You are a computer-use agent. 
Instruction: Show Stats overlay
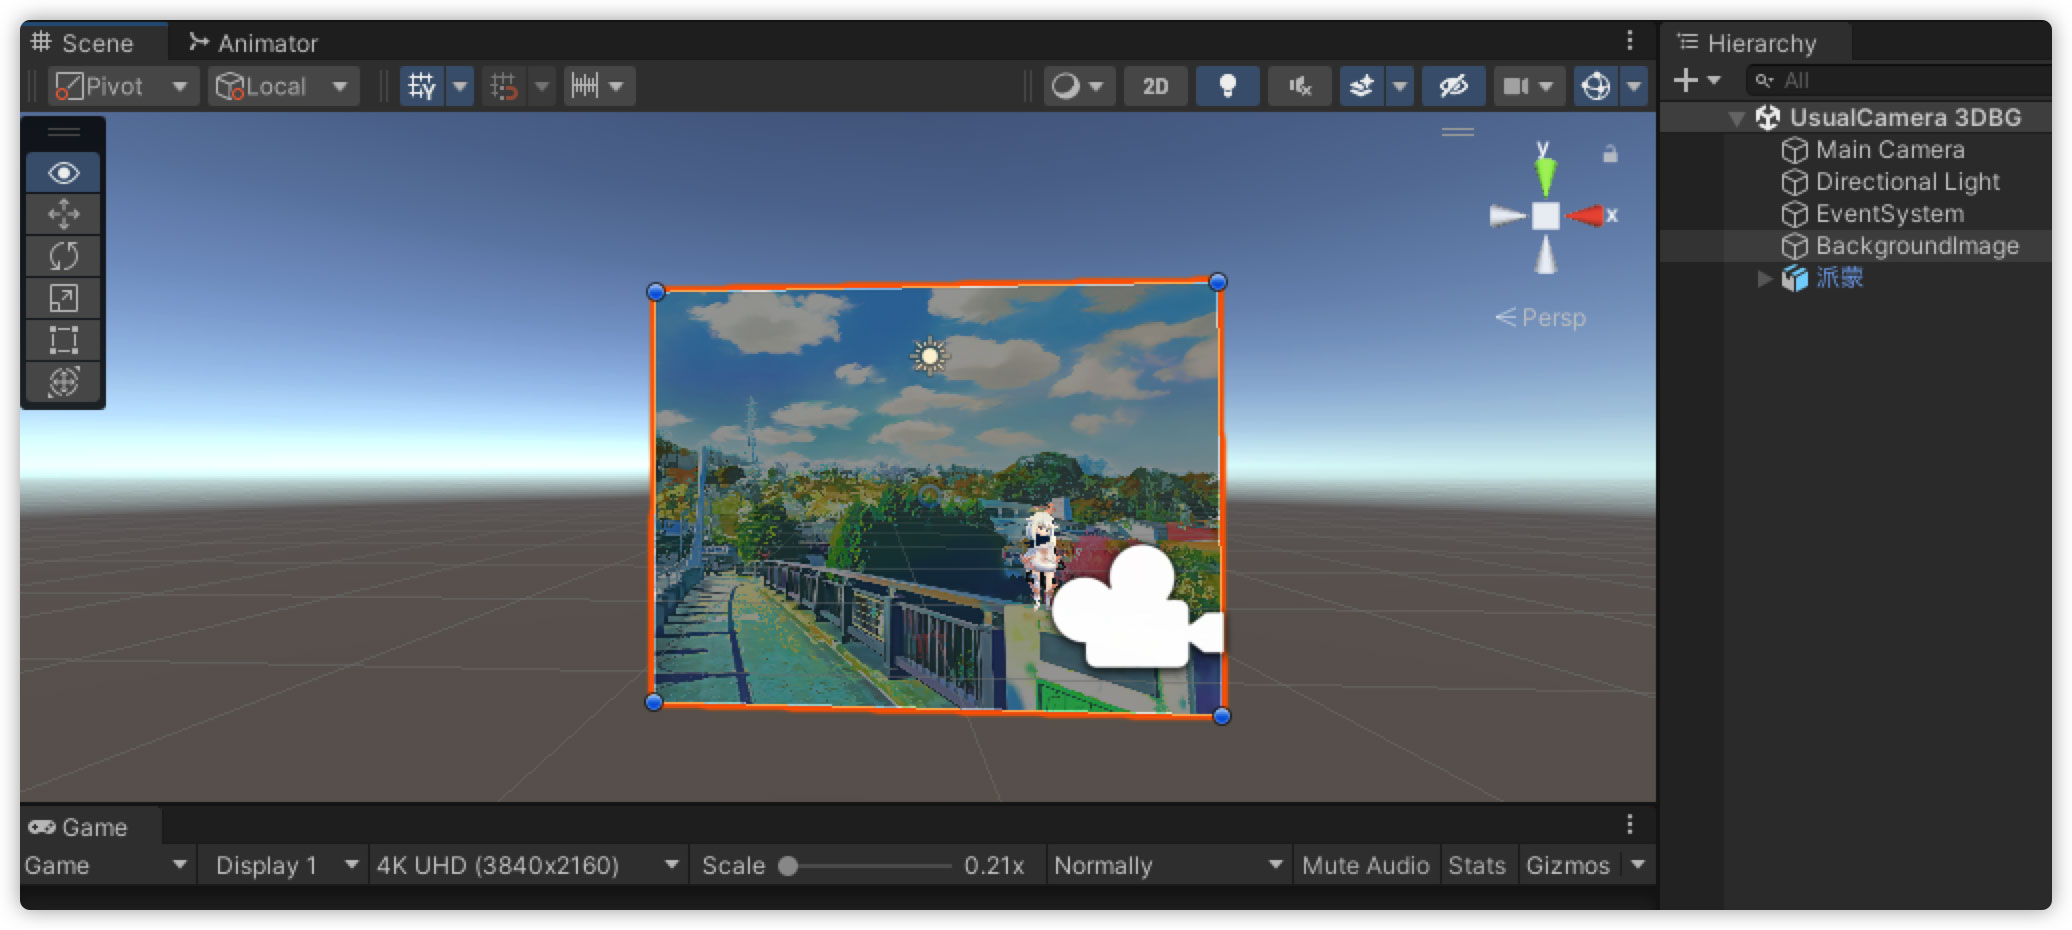click(1477, 865)
